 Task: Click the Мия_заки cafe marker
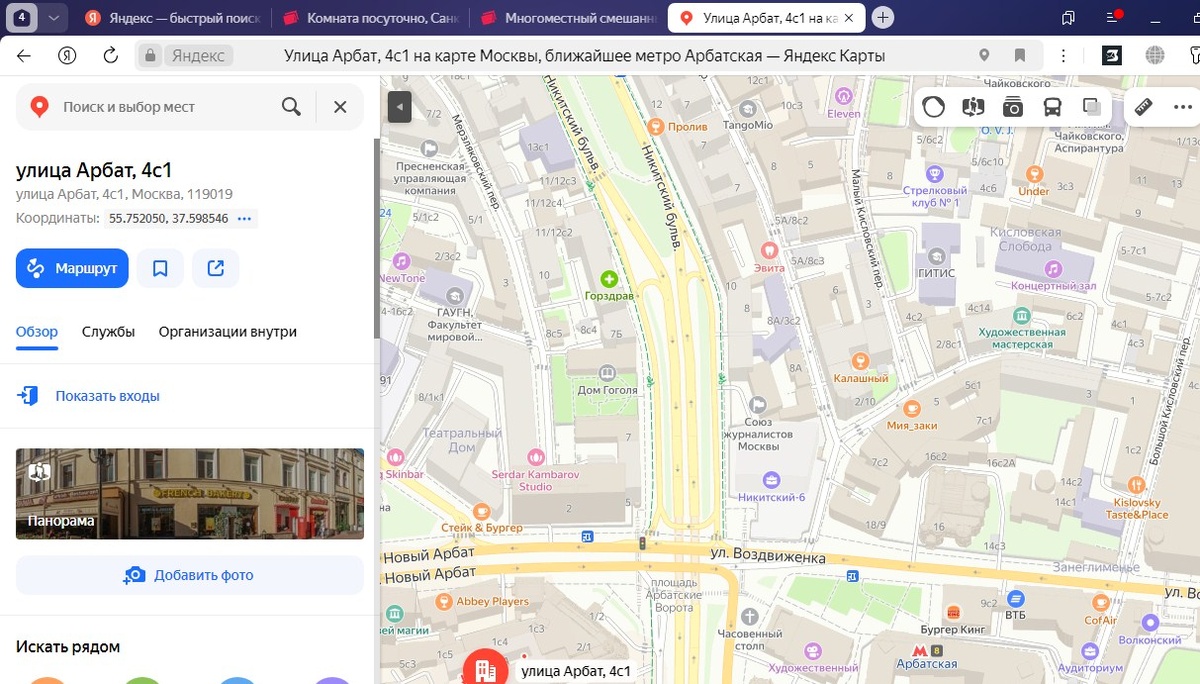911,408
